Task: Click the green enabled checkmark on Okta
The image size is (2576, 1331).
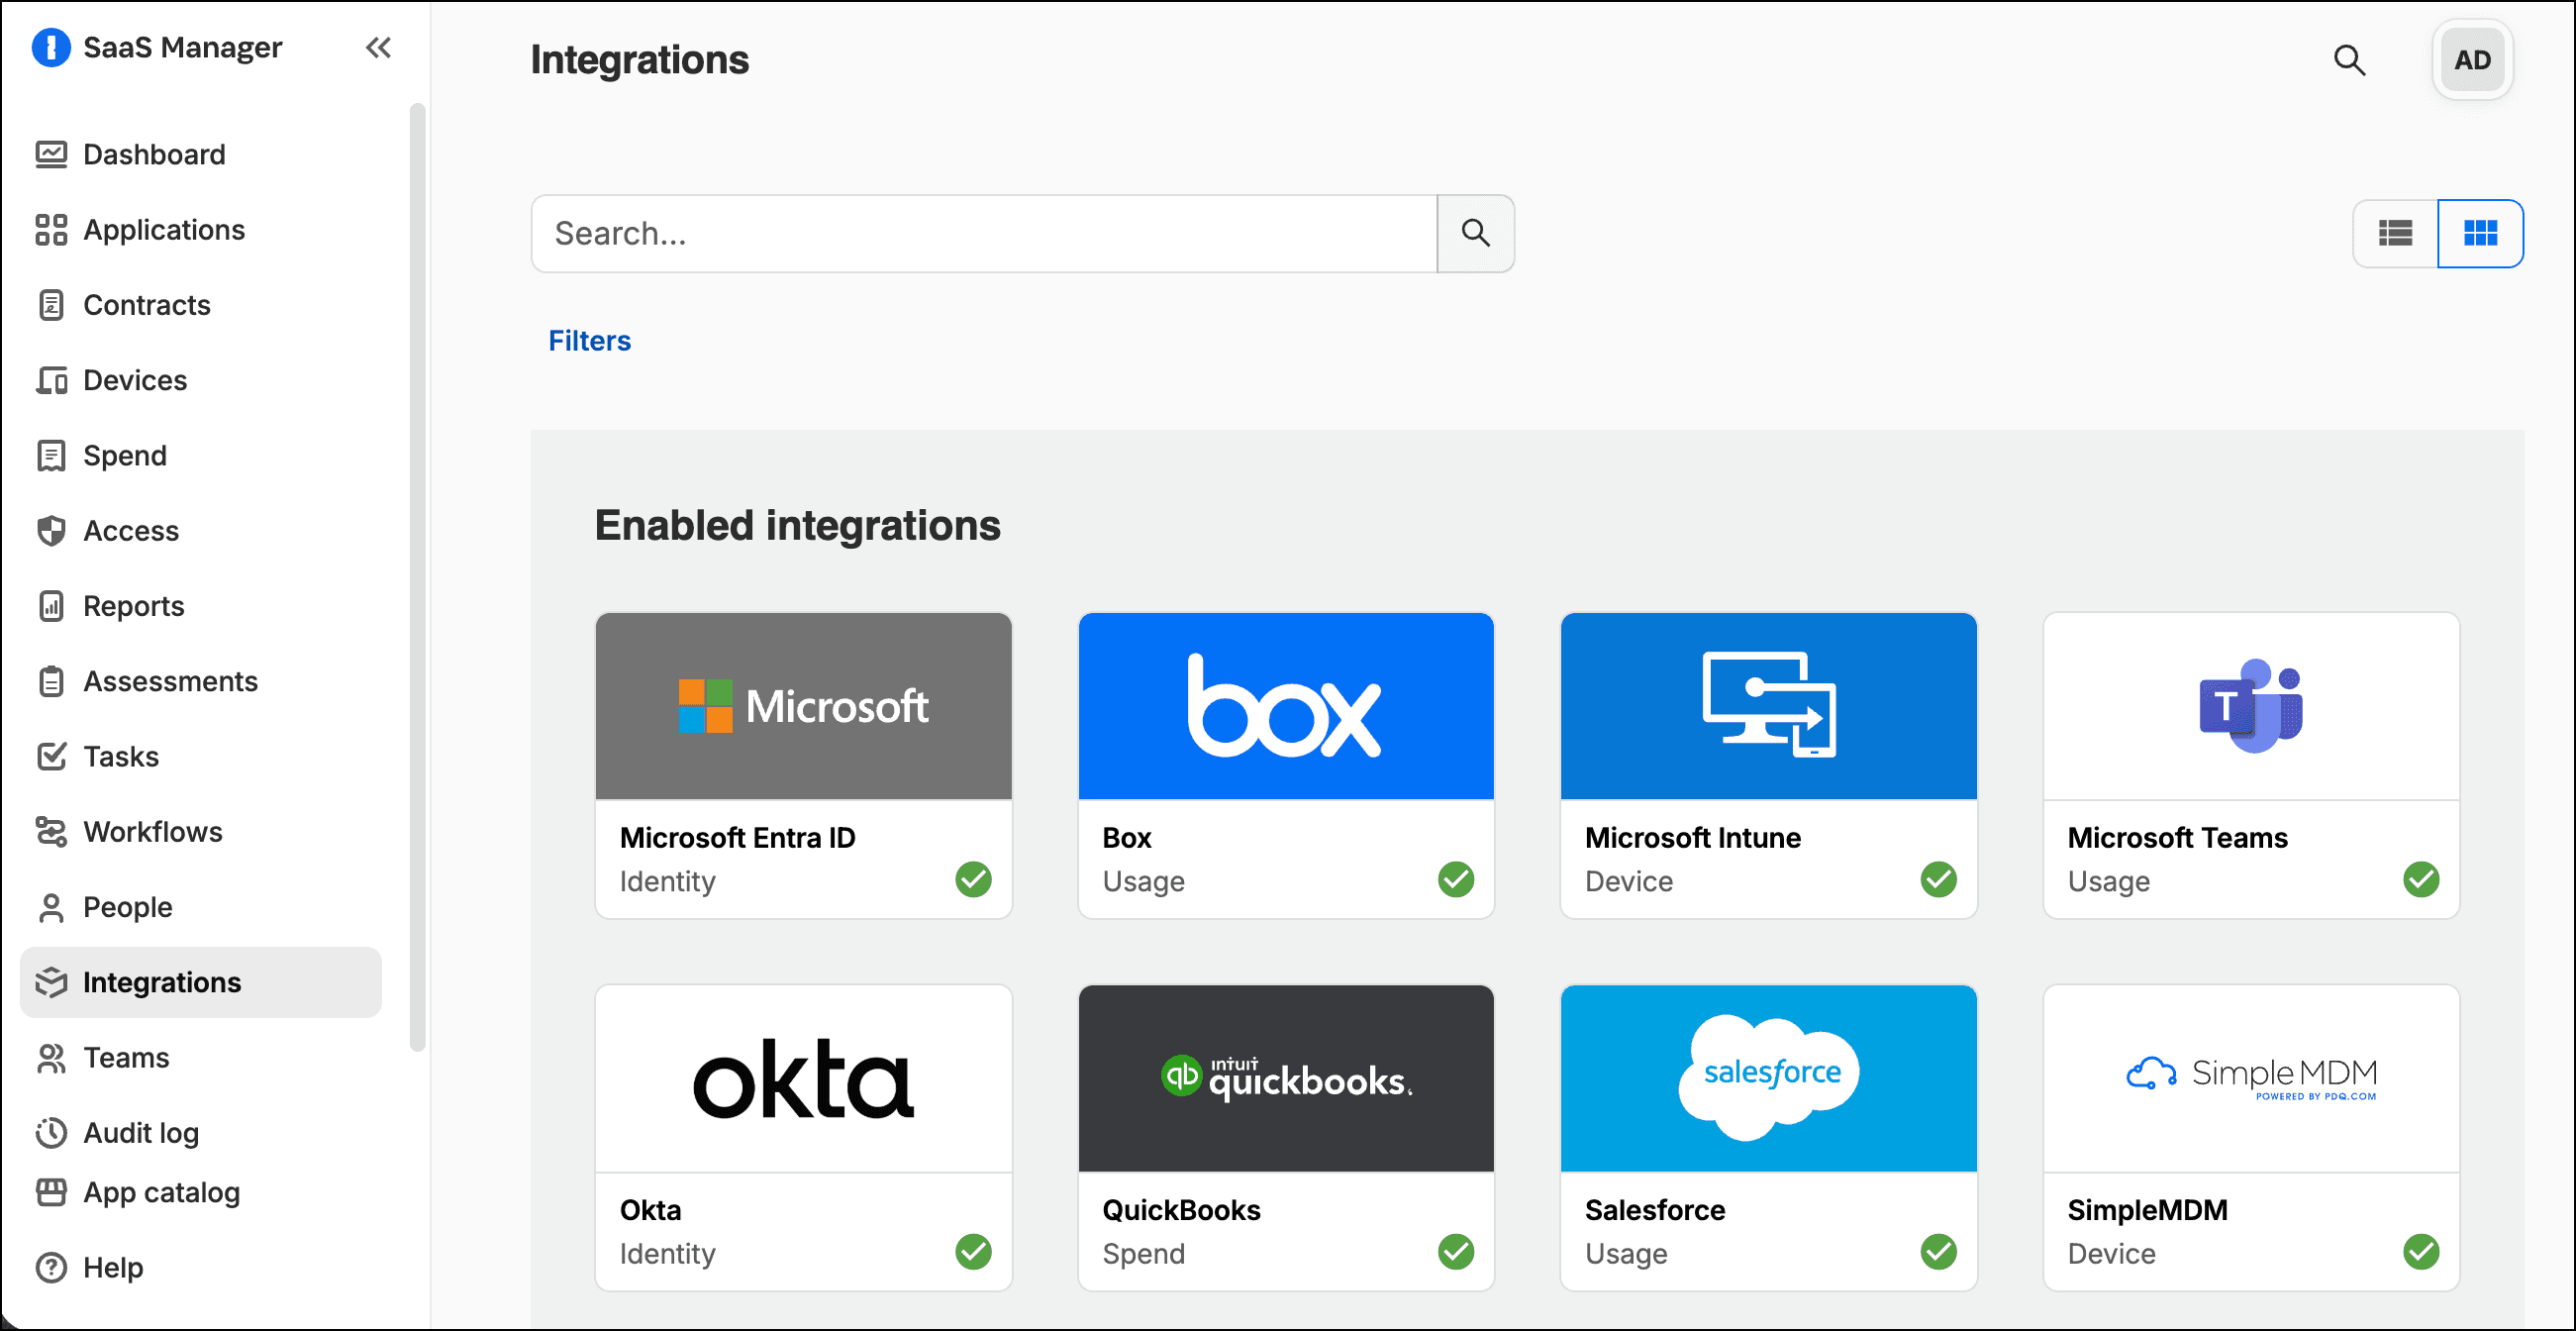Action: click(973, 1251)
